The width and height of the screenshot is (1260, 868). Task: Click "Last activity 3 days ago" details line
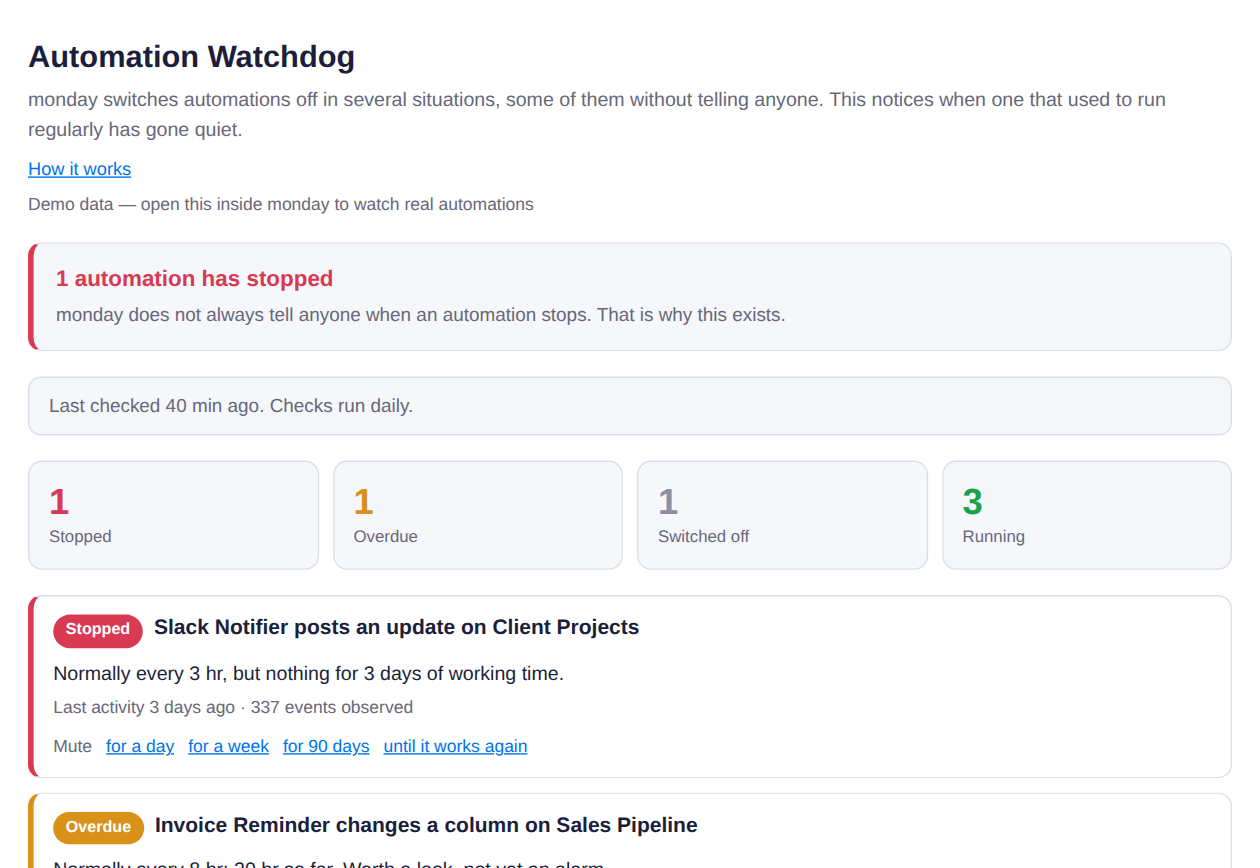pyautogui.click(x=233, y=708)
